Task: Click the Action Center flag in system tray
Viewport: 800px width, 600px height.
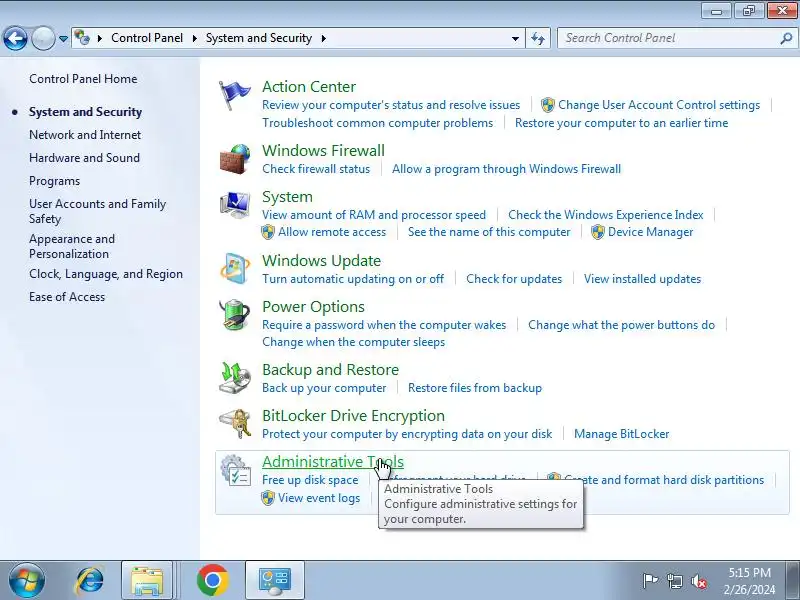Action: [649, 581]
